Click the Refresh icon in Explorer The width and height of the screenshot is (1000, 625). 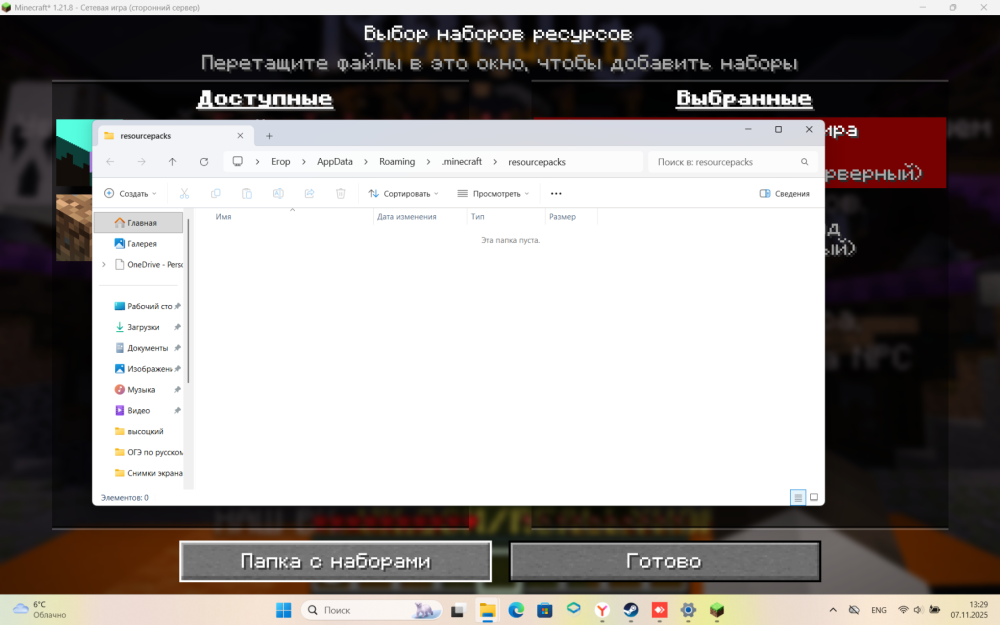point(204,162)
